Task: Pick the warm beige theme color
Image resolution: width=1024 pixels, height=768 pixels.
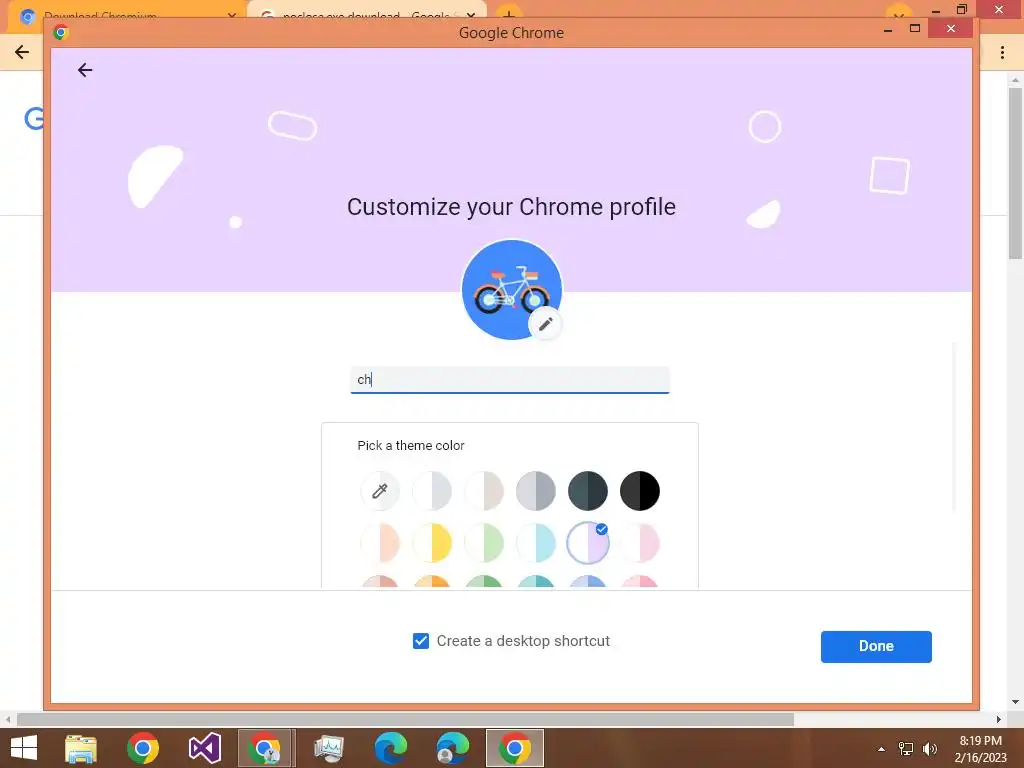Action: 484,490
